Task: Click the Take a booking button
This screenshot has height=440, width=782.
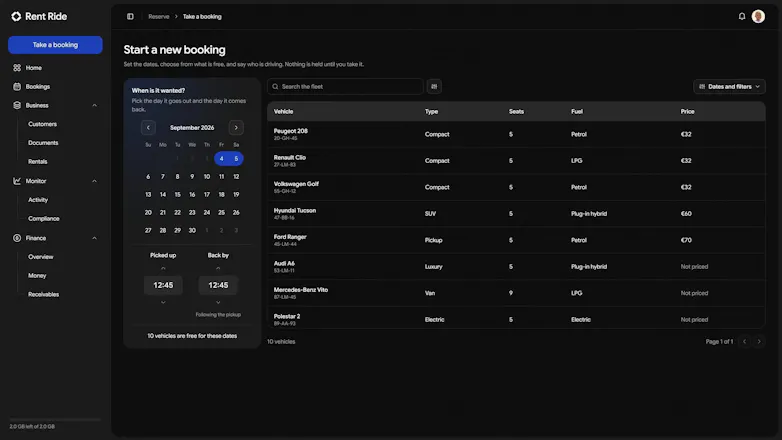Action: [55, 45]
